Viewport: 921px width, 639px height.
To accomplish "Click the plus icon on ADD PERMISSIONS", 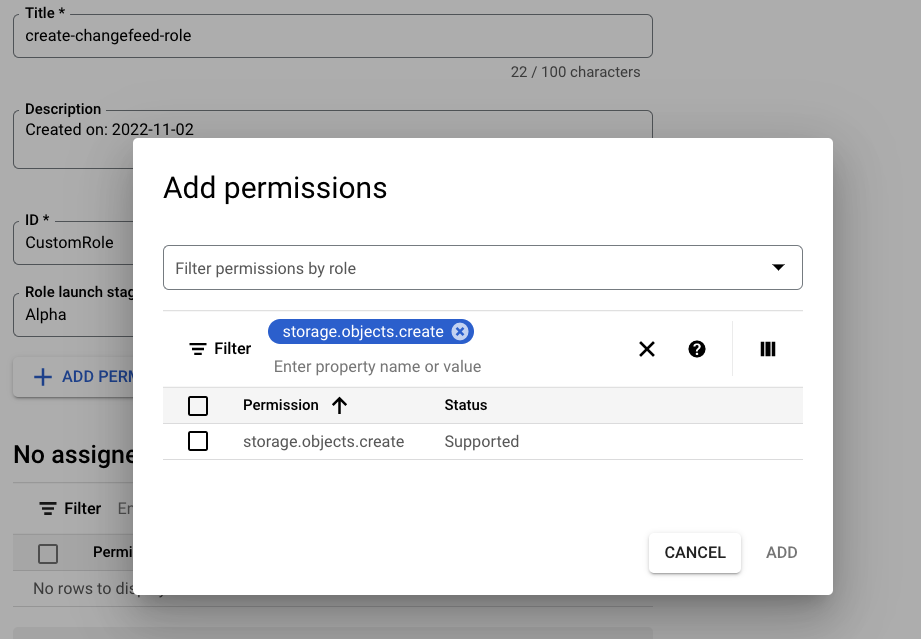I will click(x=40, y=376).
